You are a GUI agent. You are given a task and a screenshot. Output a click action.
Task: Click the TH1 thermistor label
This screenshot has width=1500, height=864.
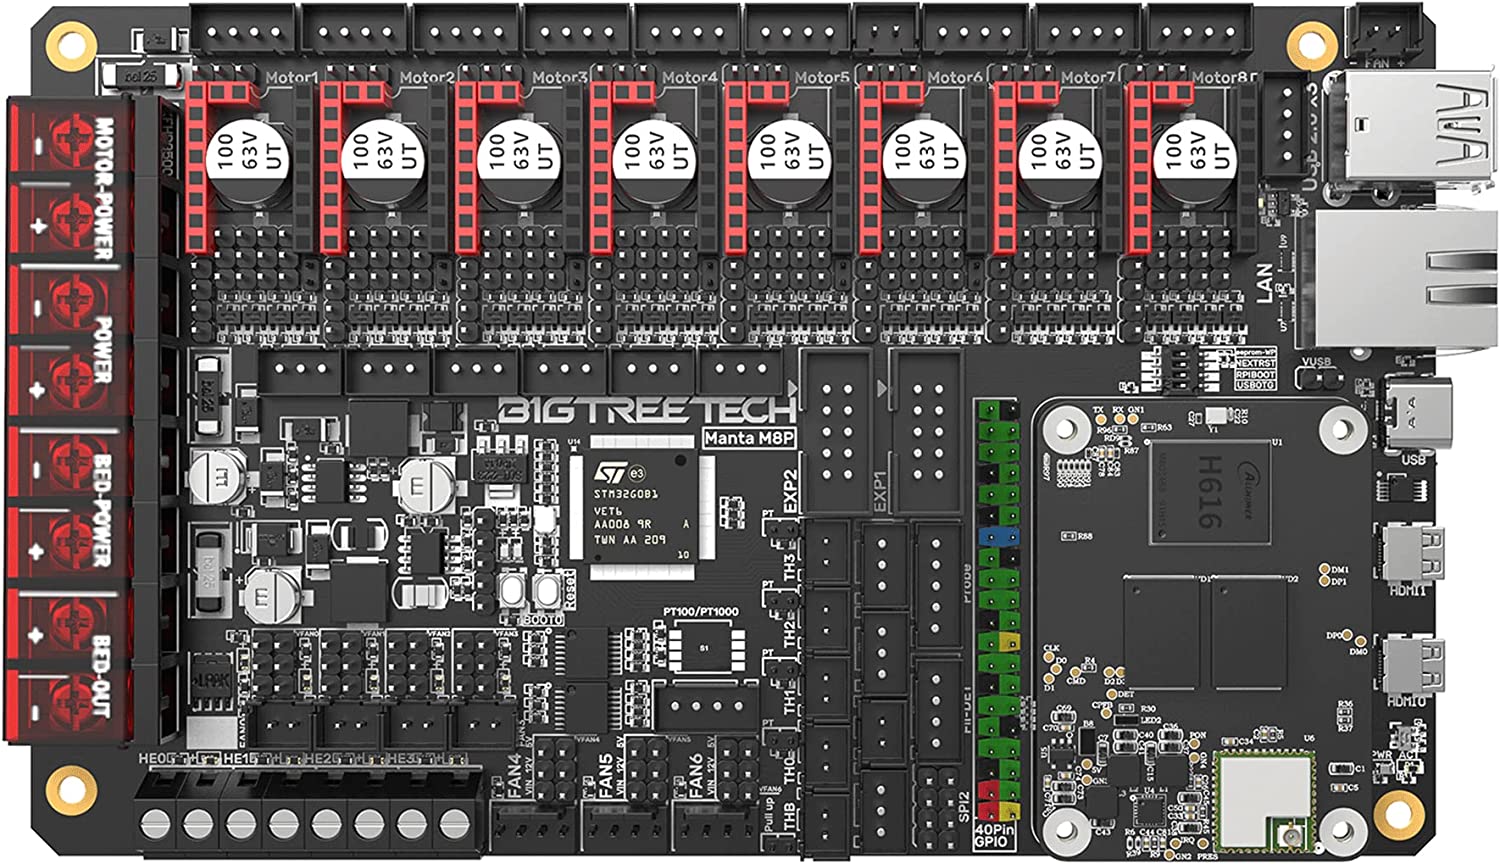click(790, 700)
